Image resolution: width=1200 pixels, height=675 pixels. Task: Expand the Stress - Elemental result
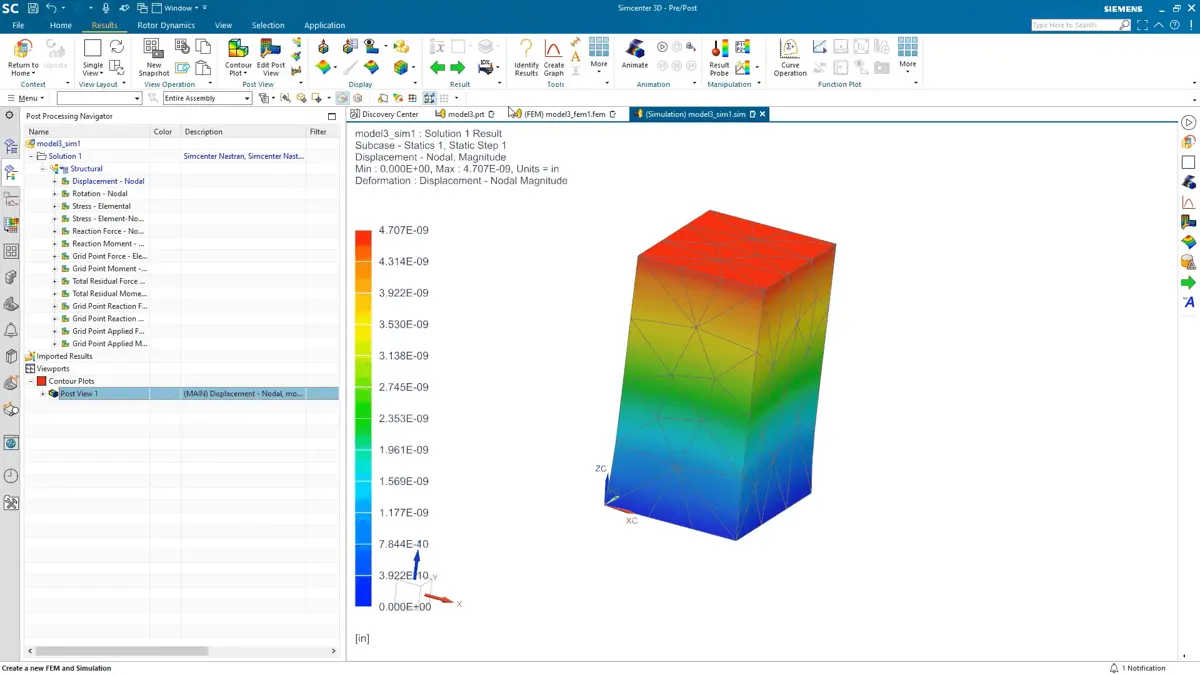[x=55, y=206]
